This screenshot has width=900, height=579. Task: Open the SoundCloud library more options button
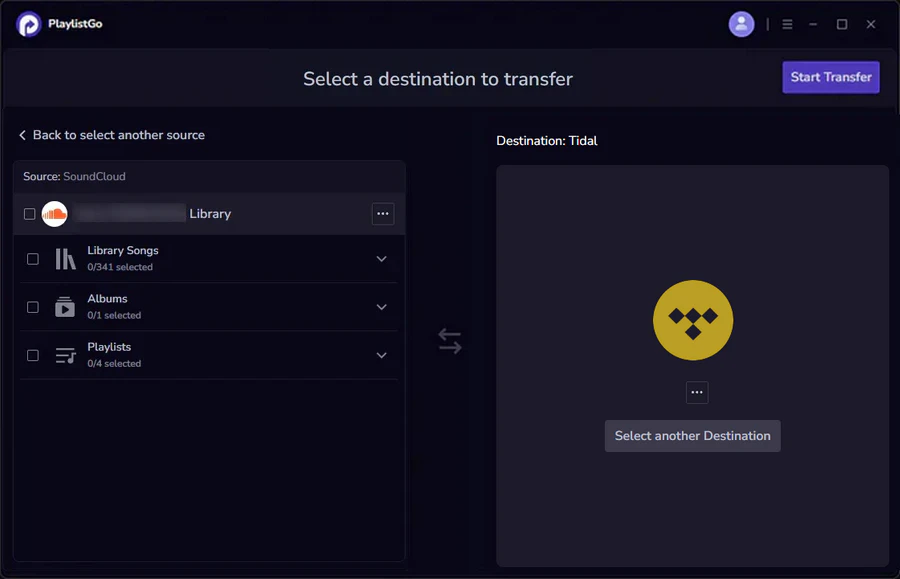click(383, 214)
